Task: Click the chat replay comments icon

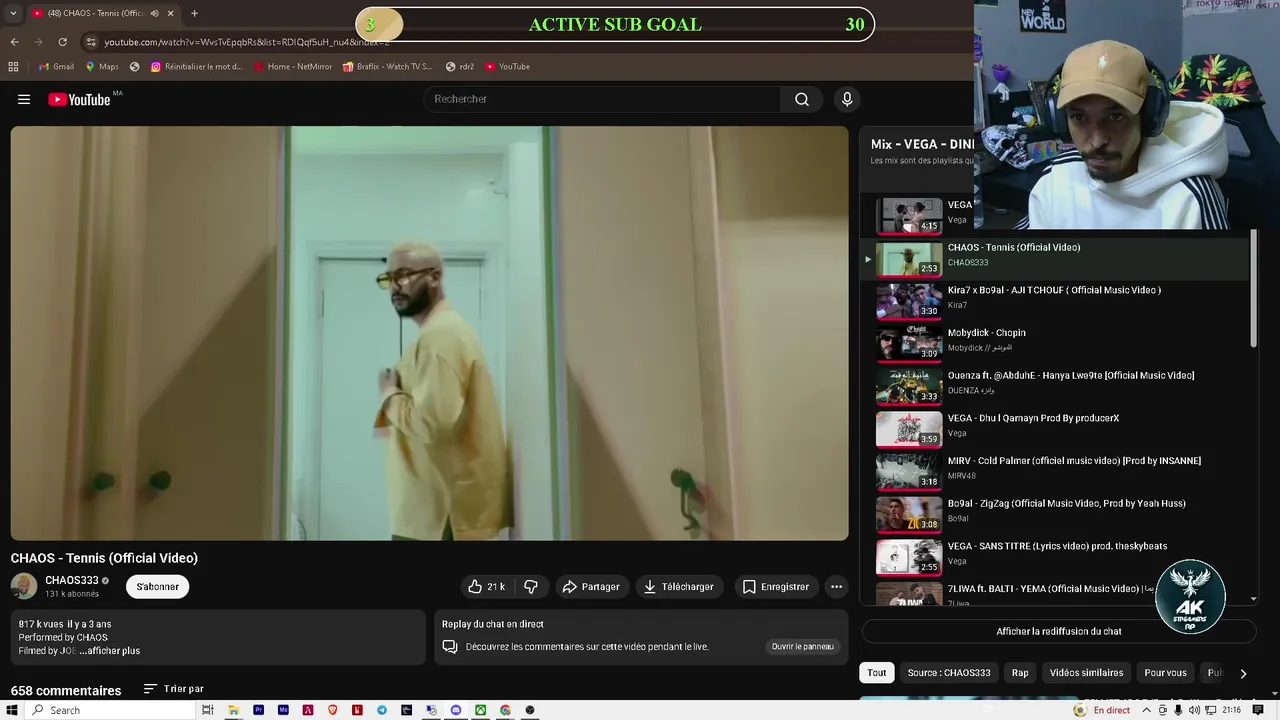Action: 450,647
